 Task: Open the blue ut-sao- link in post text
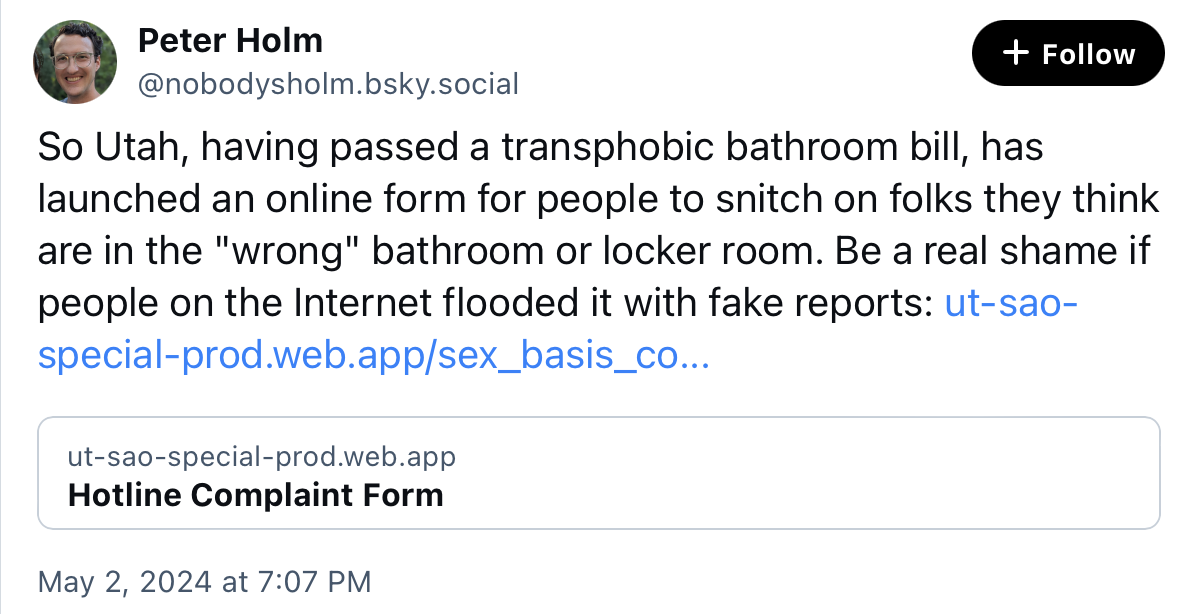pyautogui.click(x=1011, y=303)
